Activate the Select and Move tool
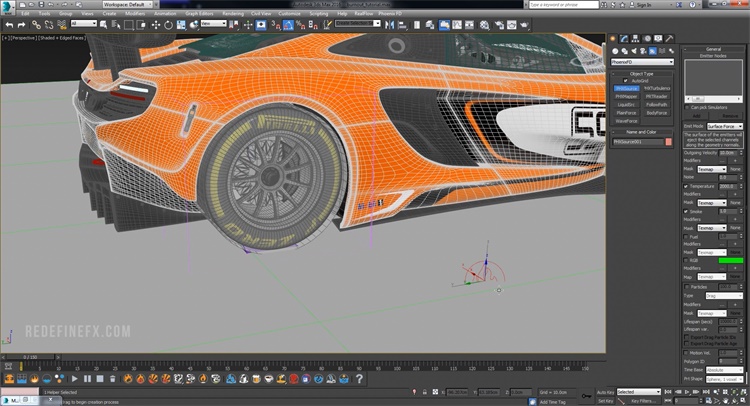This screenshot has width=750, height=406. (x=156, y=25)
